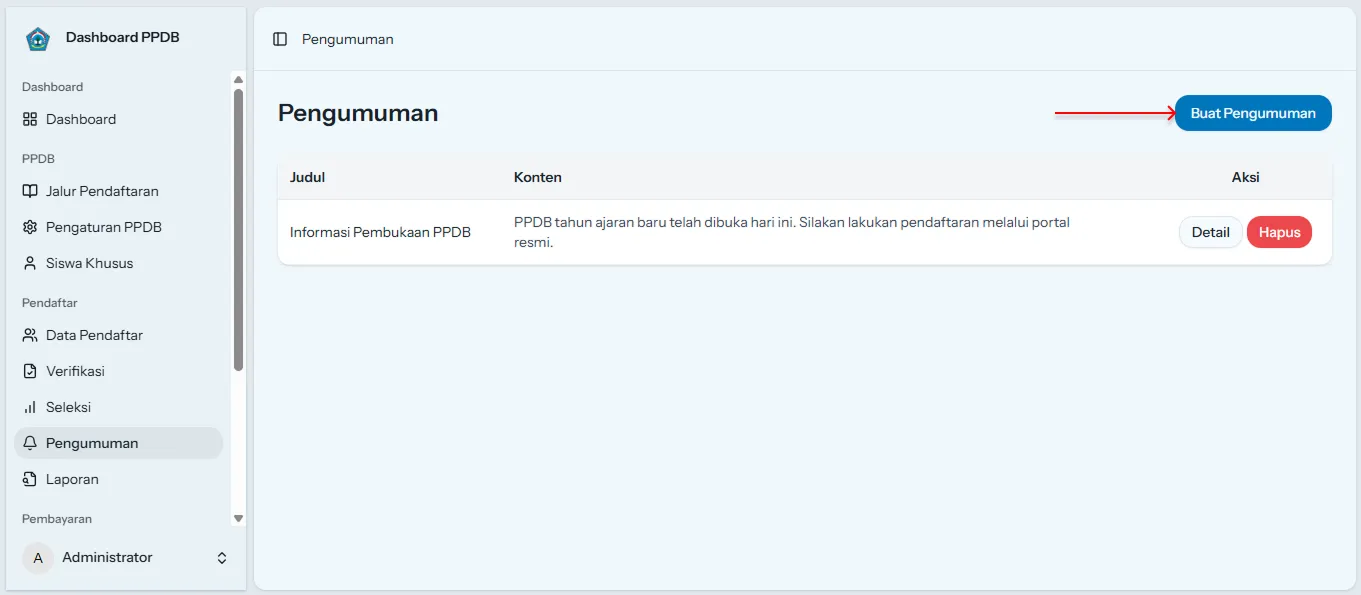Click the Verifikasi file-check icon
This screenshot has width=1361, height=595.
30,371
